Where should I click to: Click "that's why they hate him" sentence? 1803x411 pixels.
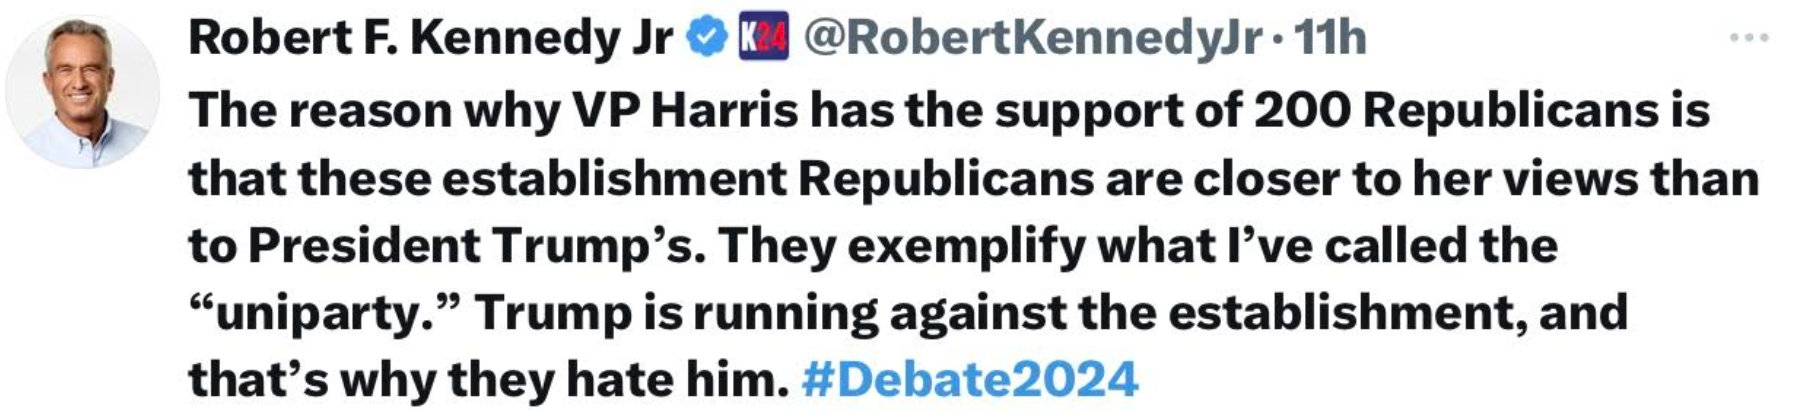click(x=483, y=380)
